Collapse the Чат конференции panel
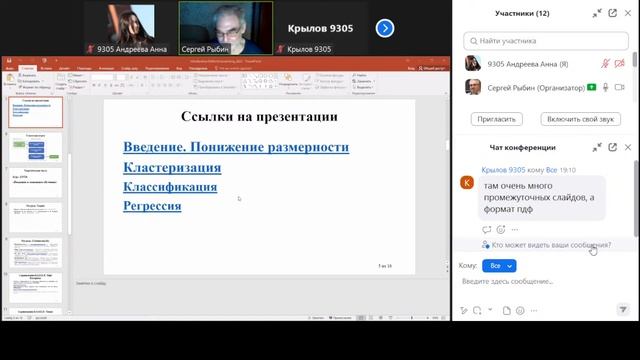The image size is (640, 360). coord(597,147)
